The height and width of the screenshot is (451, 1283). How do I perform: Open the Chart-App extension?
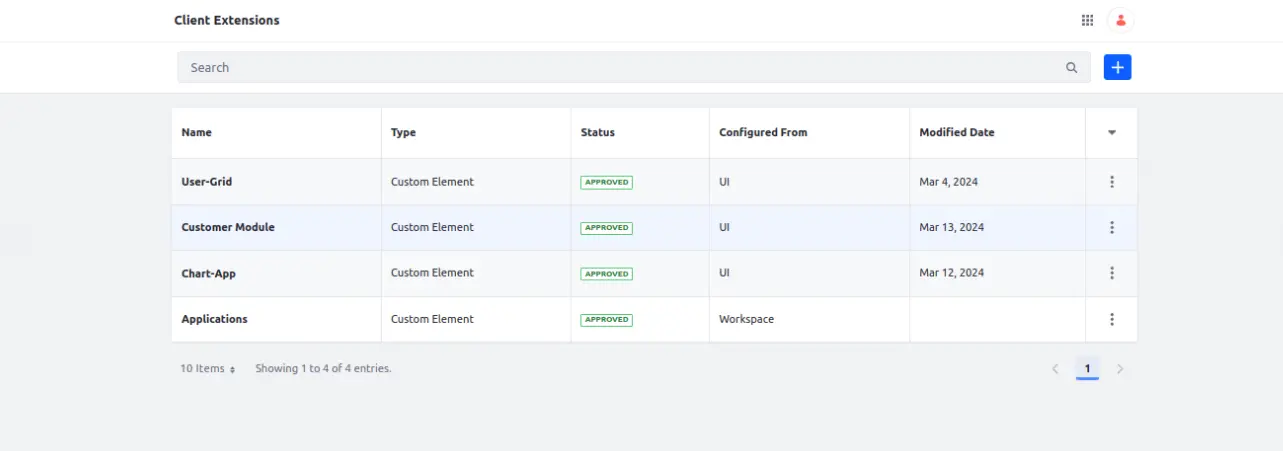click(x=208, y=273)
